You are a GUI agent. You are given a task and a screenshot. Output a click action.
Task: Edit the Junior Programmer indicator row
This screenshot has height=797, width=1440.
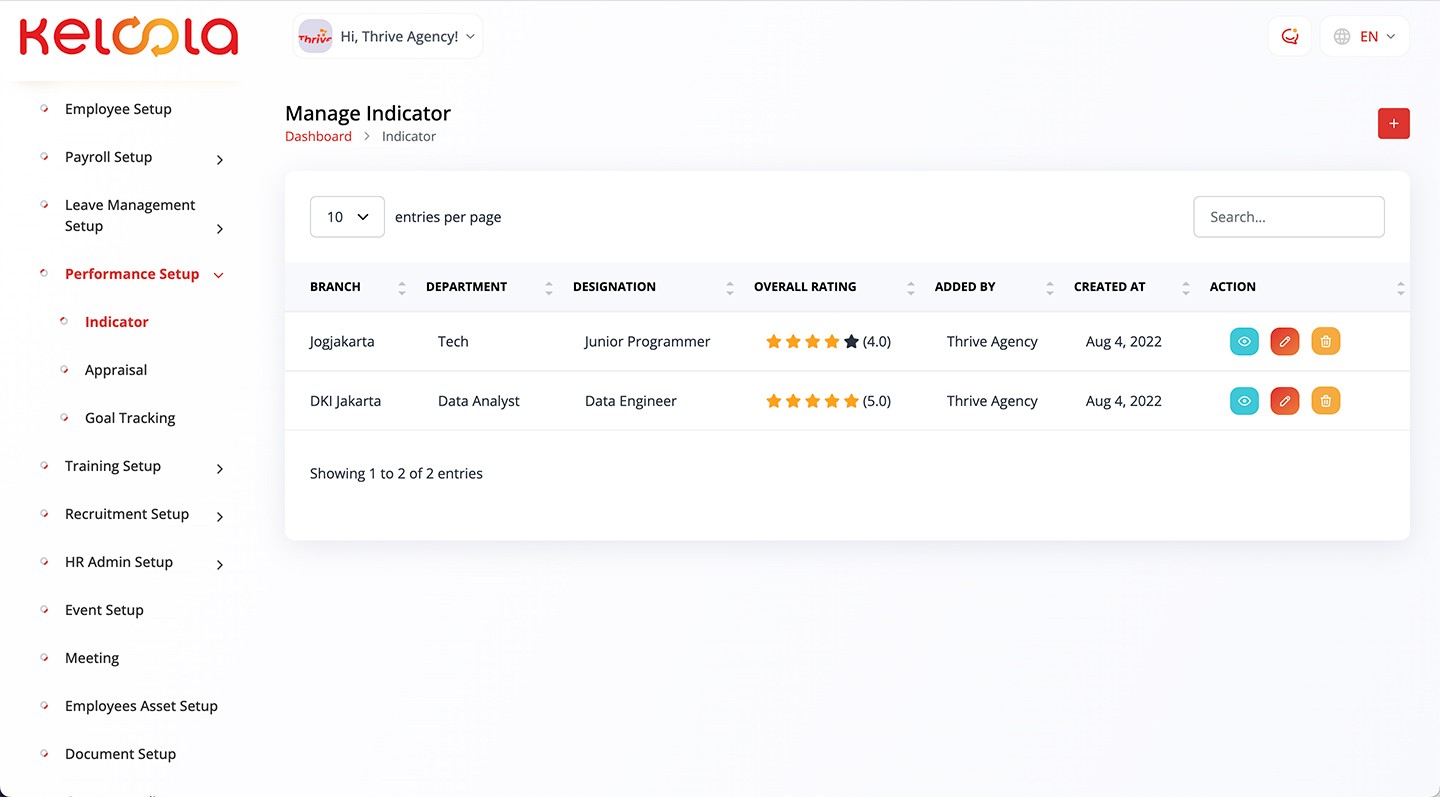click(x=1284, y=342)
